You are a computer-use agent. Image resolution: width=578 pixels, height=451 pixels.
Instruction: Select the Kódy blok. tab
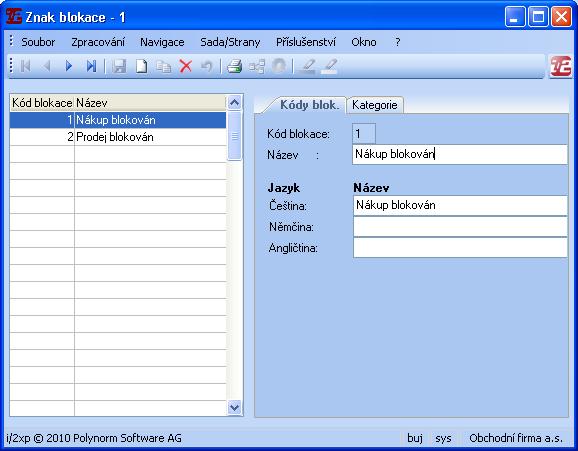click(x=309, y=105)
